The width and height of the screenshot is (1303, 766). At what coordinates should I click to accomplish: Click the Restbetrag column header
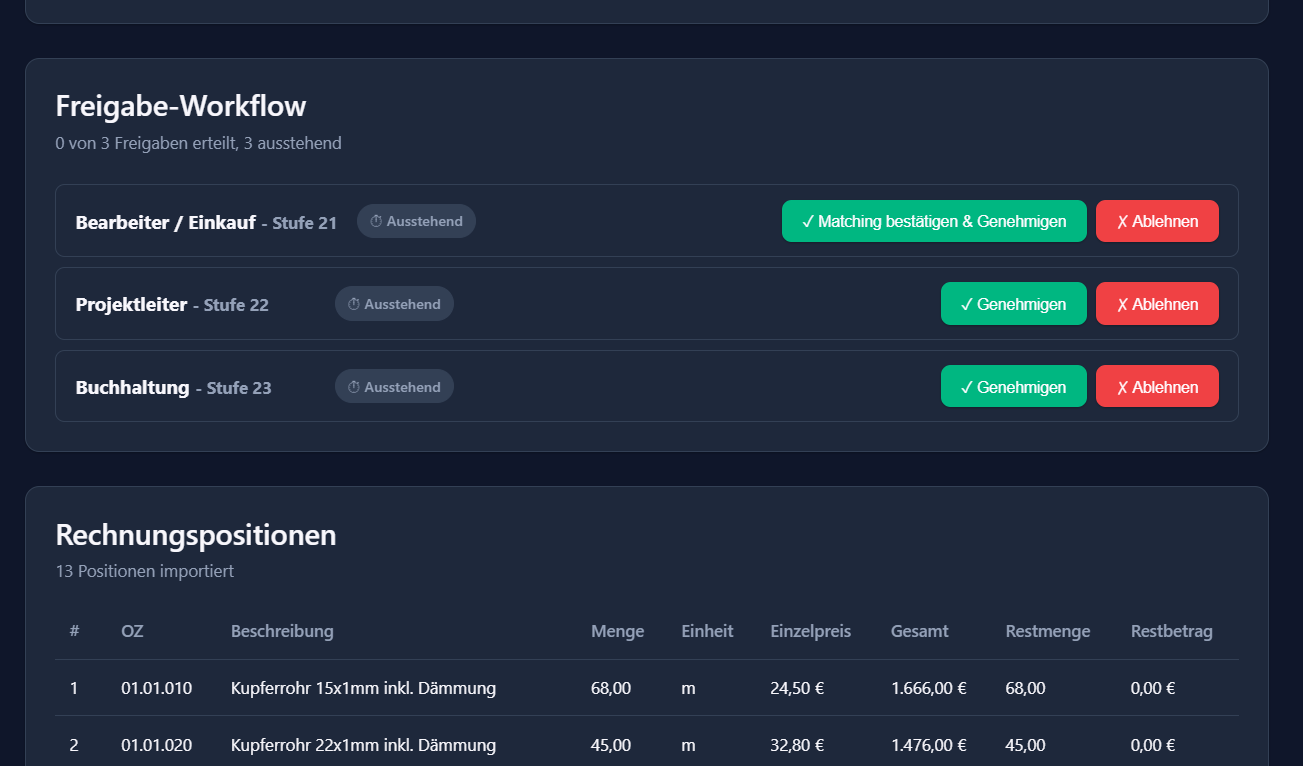tap(1171, 631)
